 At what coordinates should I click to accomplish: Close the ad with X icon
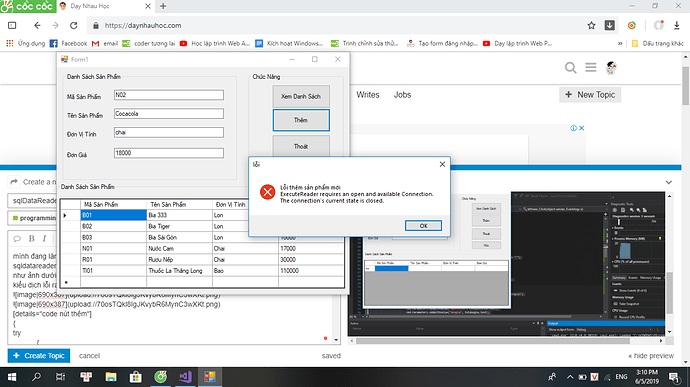pos(581,128)
